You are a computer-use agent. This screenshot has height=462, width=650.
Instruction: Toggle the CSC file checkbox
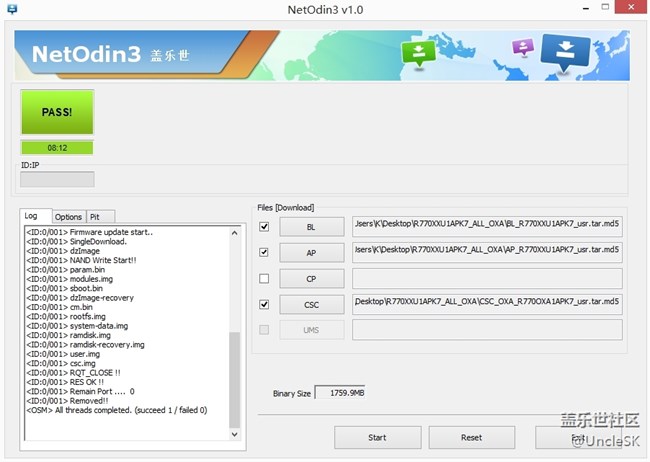tap(264, 304)
